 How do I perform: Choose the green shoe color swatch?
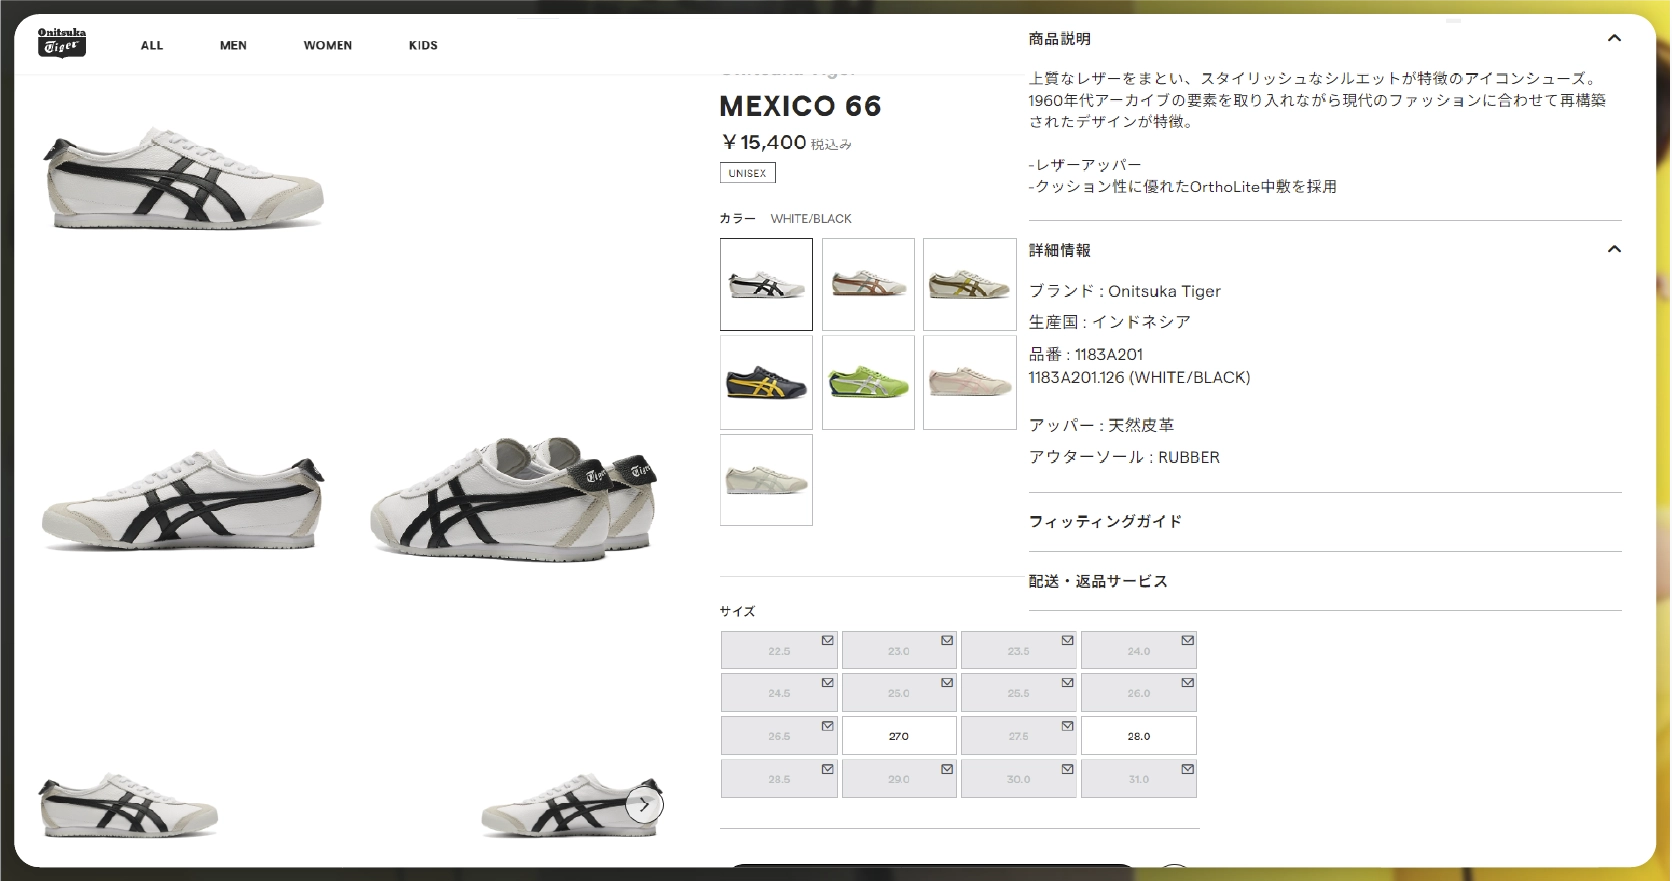[868, 382]
